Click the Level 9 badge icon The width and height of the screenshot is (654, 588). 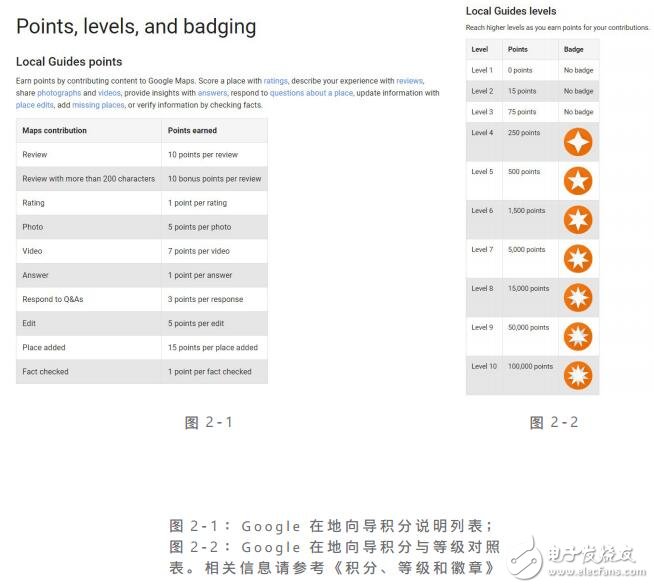[x=578, y=336]
